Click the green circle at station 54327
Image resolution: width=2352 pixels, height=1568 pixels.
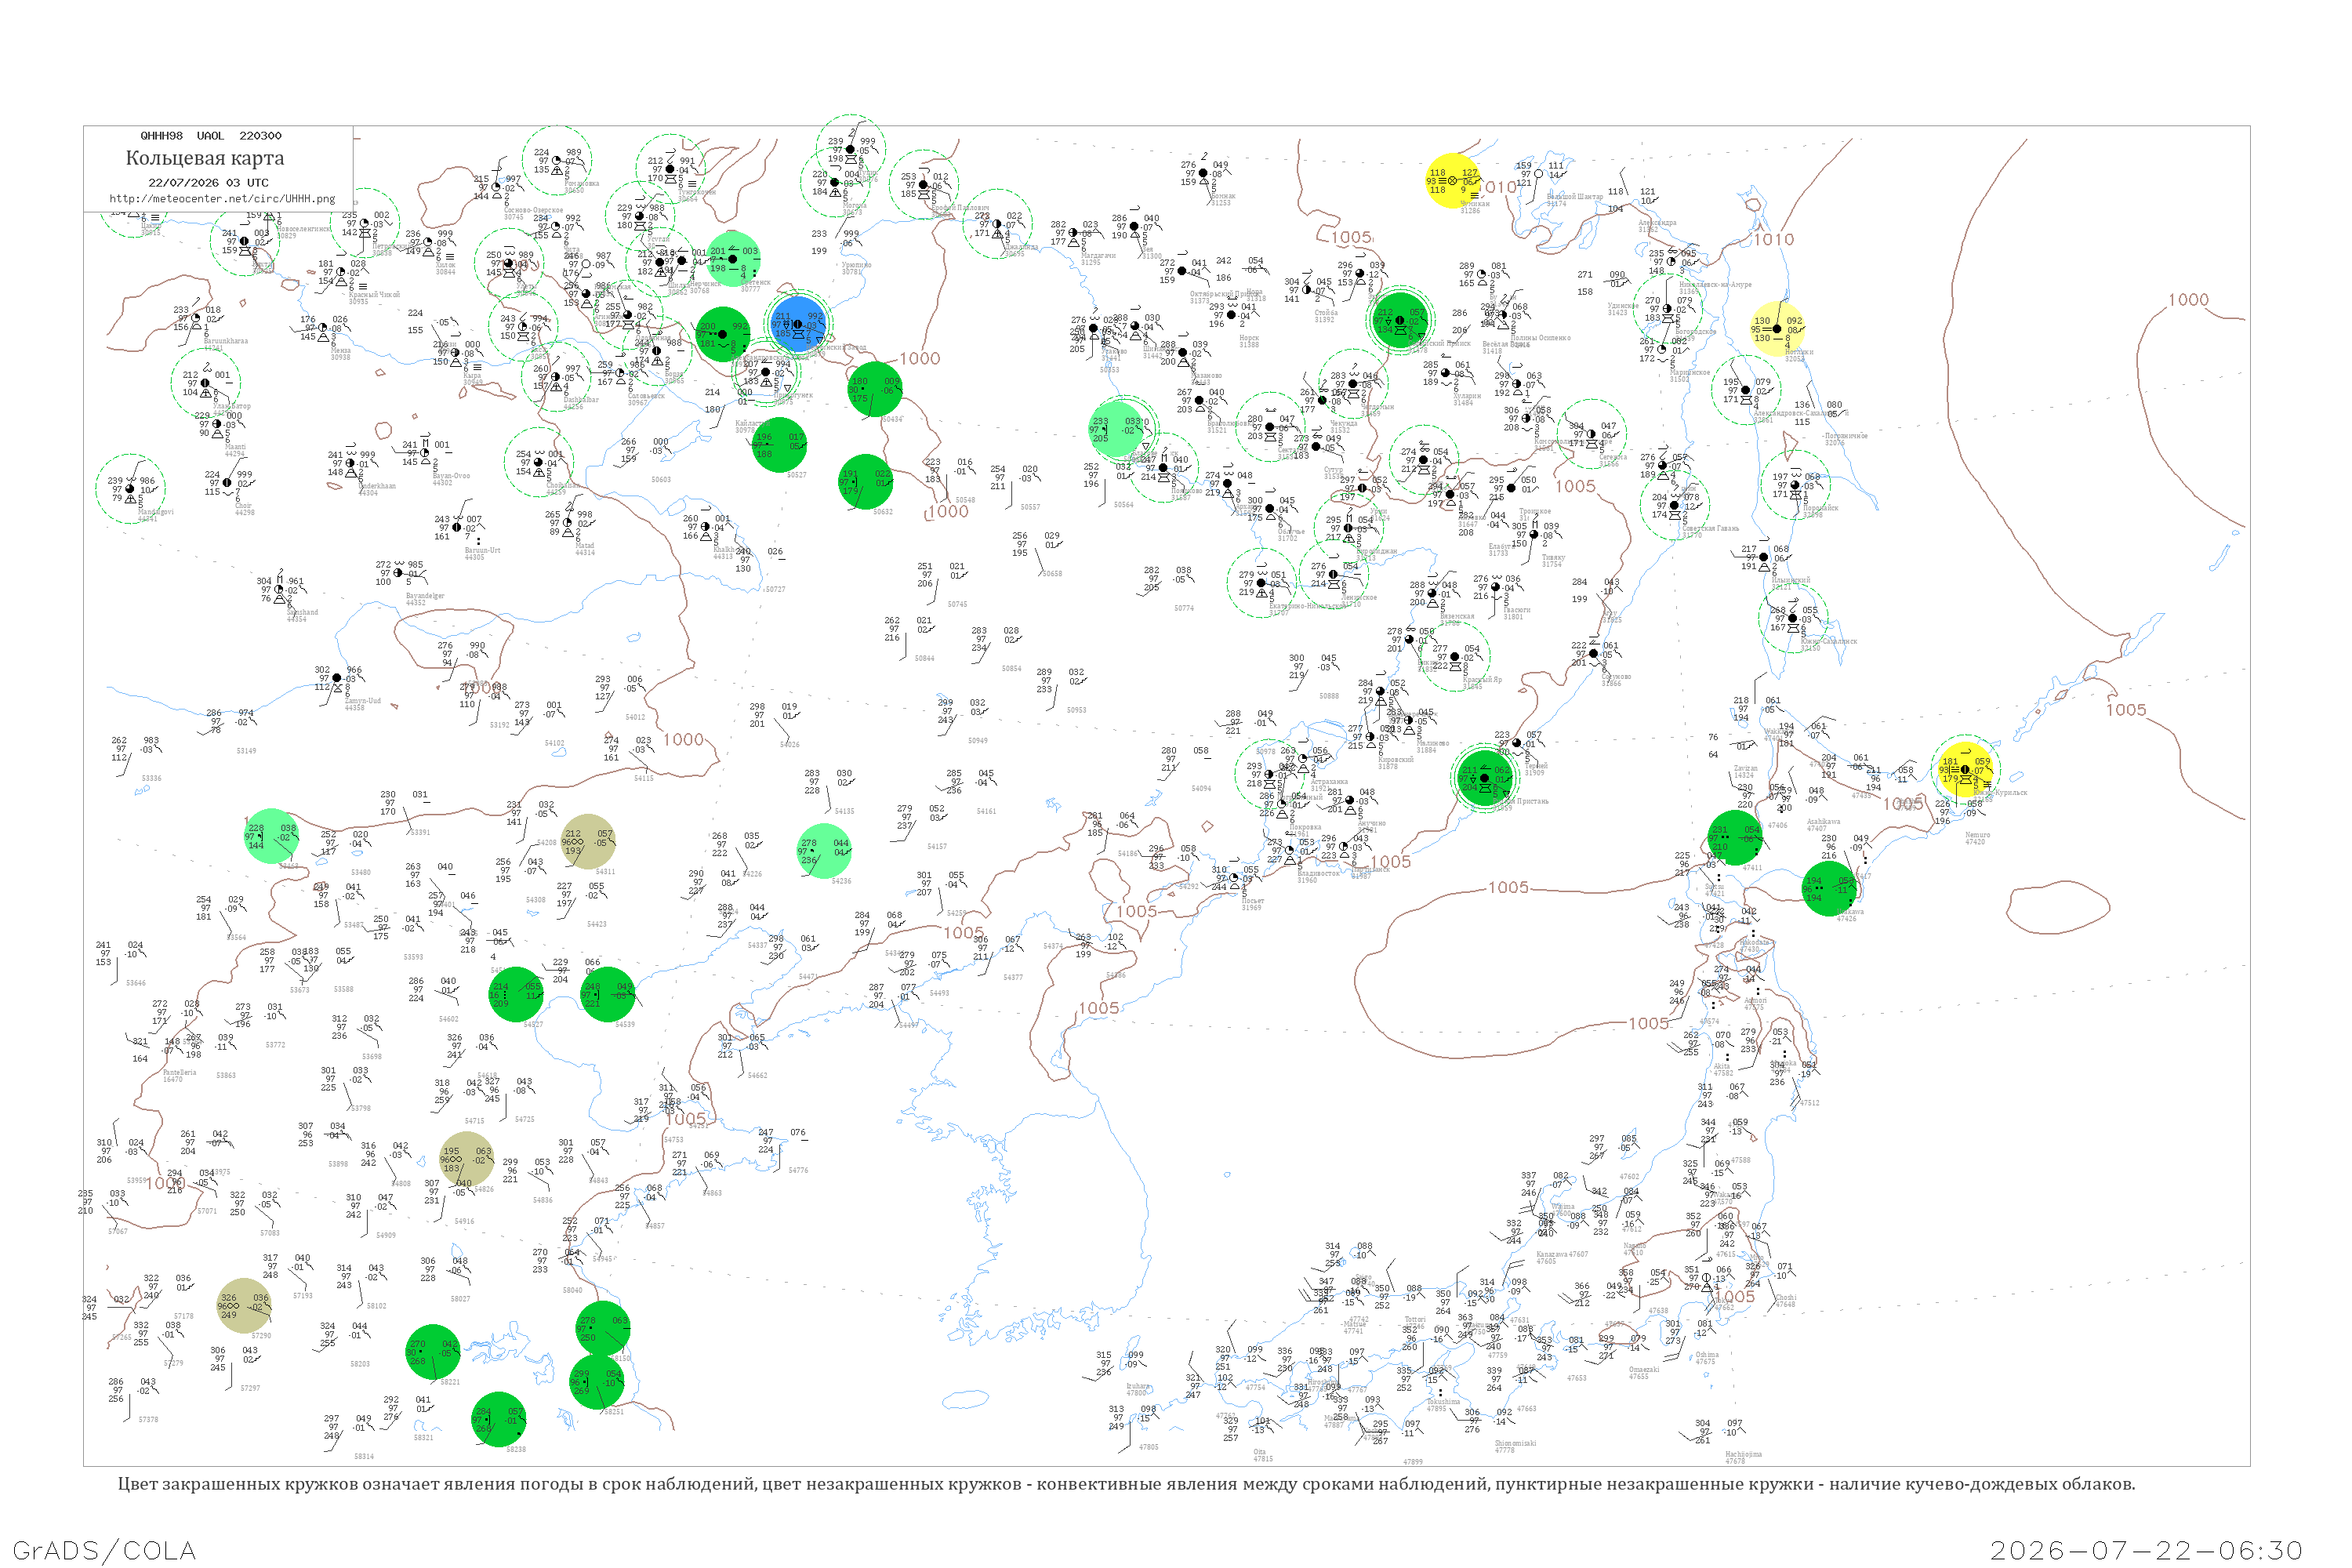pyautogui.click(x=516, y=995)
